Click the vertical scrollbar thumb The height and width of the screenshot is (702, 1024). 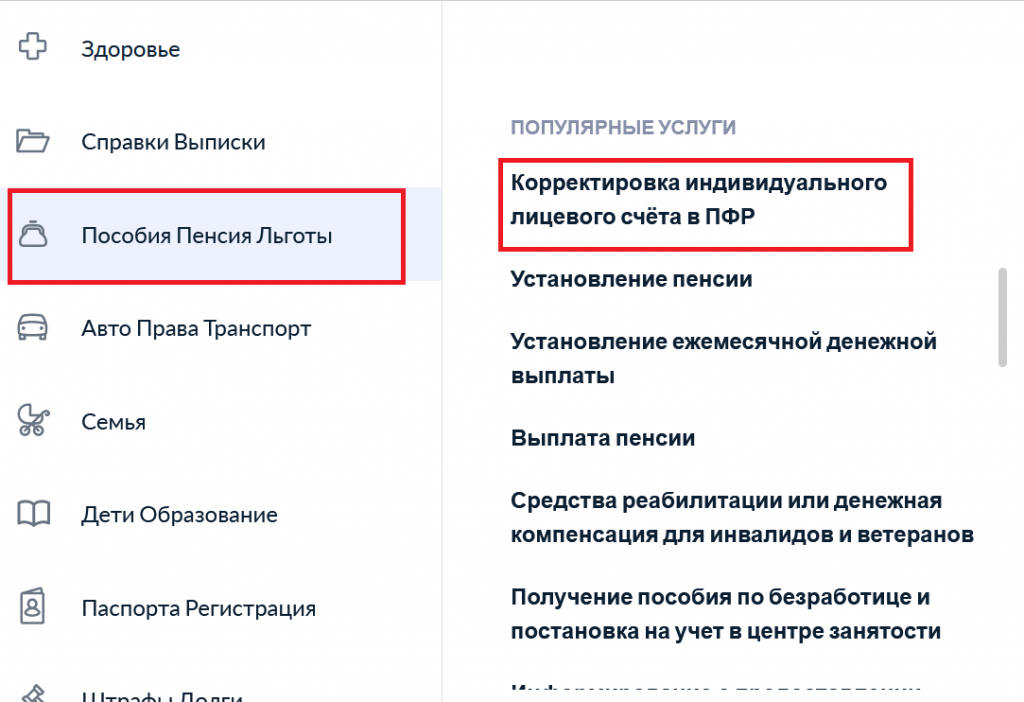pos(1003,317)
